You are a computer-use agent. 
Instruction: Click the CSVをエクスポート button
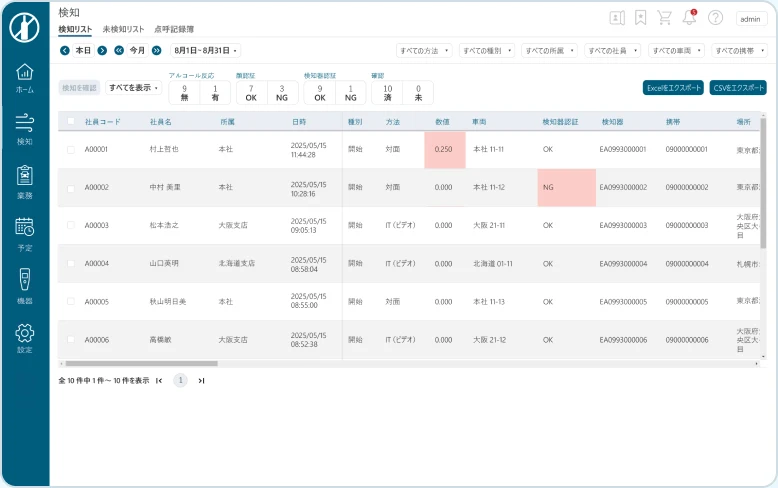click(738, 88)
